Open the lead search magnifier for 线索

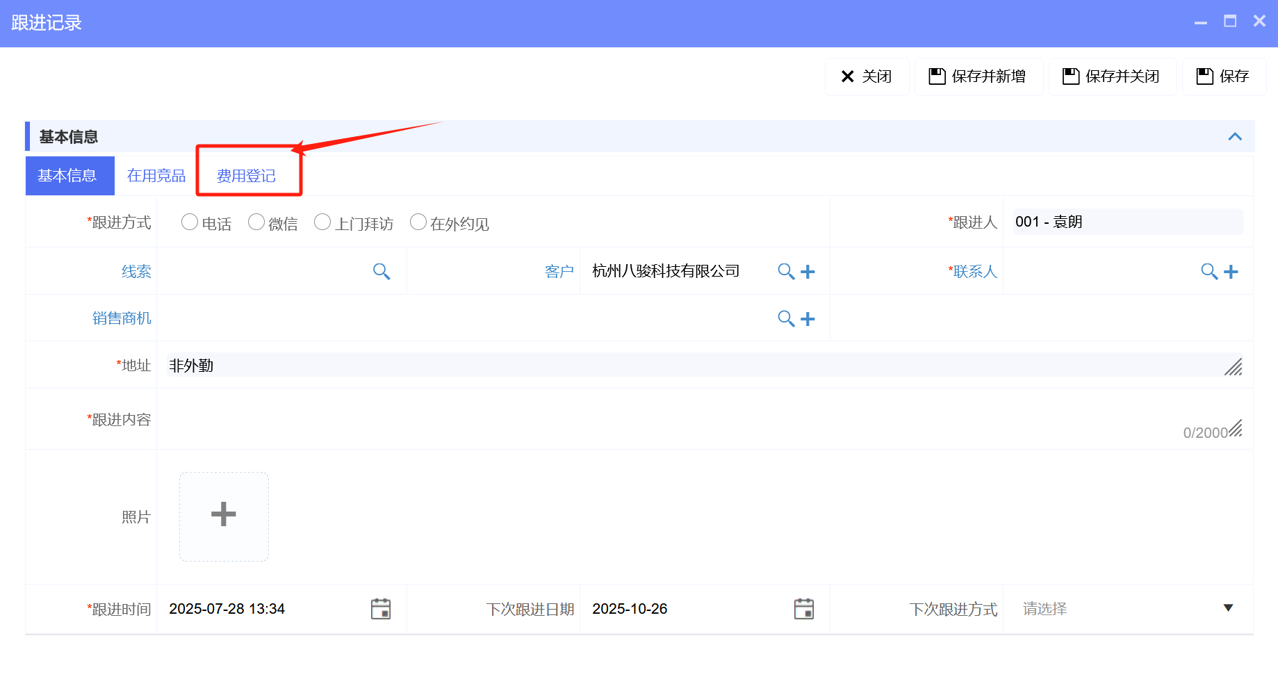[381, 271]
